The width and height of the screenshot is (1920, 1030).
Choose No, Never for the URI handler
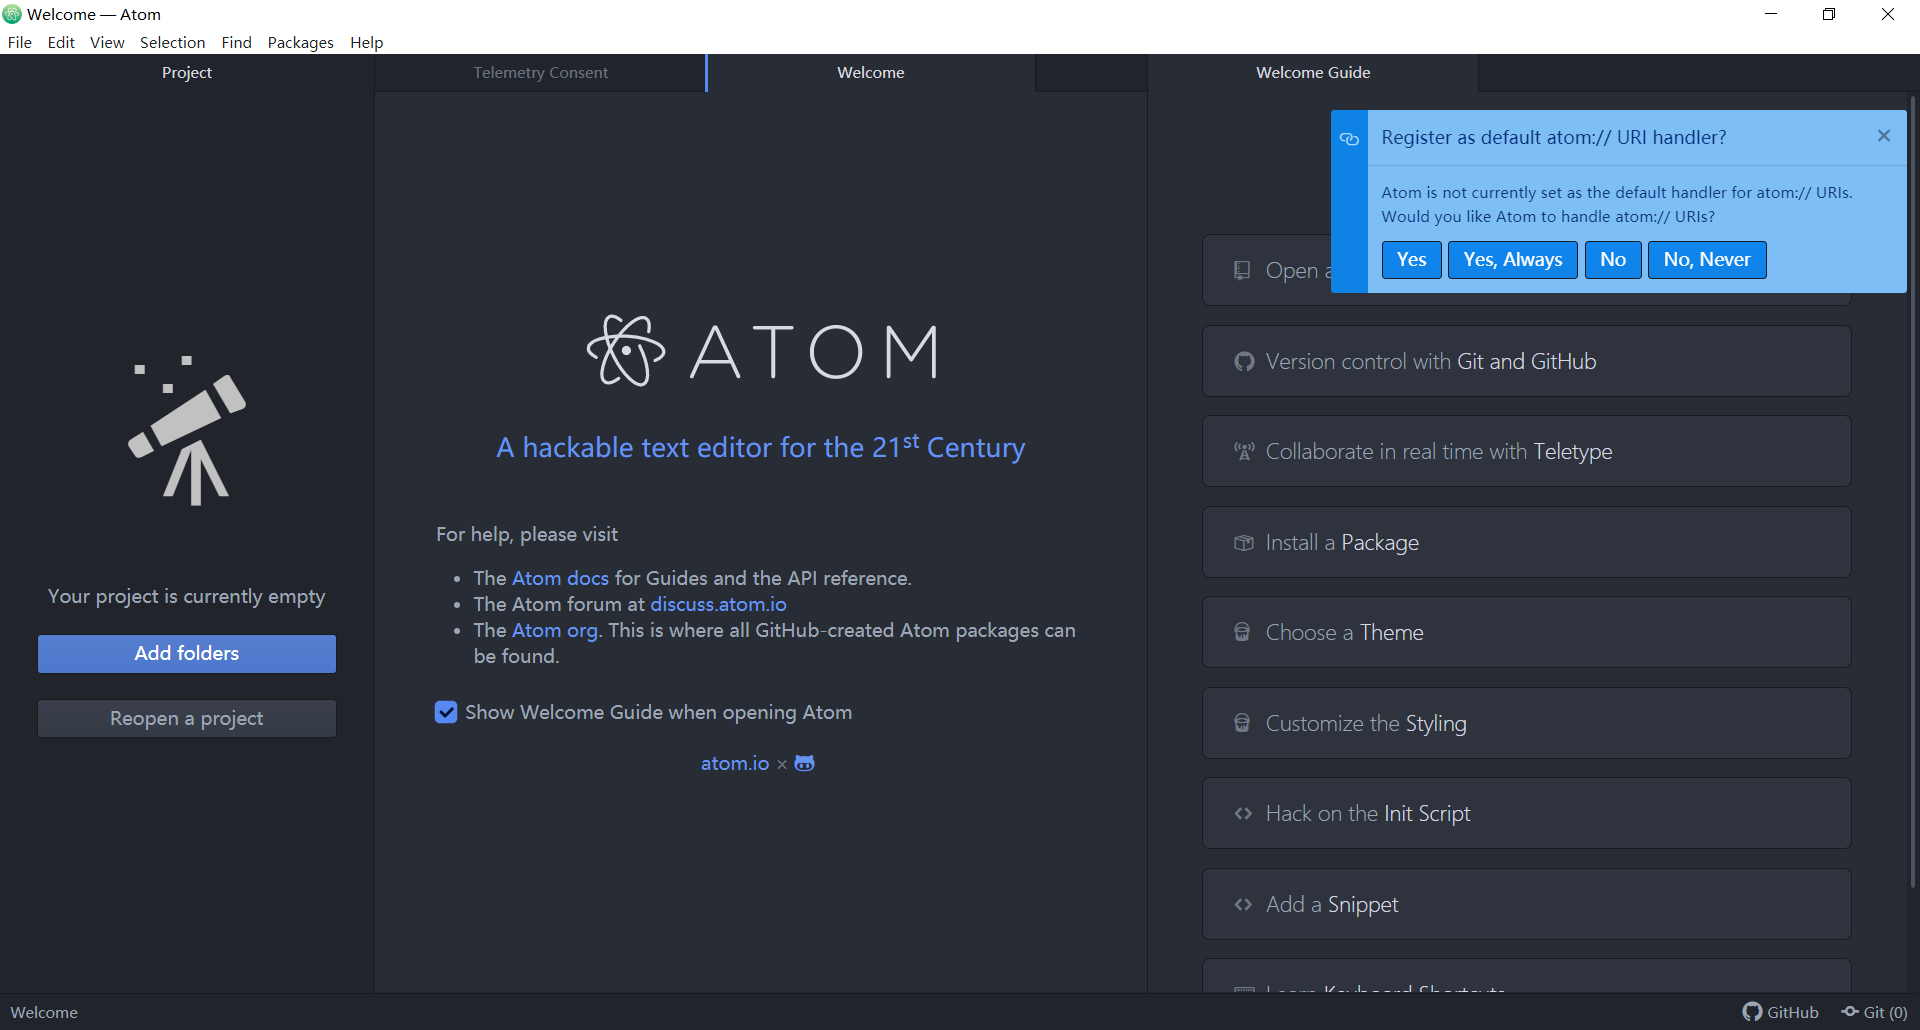[x=1706, y=260]
